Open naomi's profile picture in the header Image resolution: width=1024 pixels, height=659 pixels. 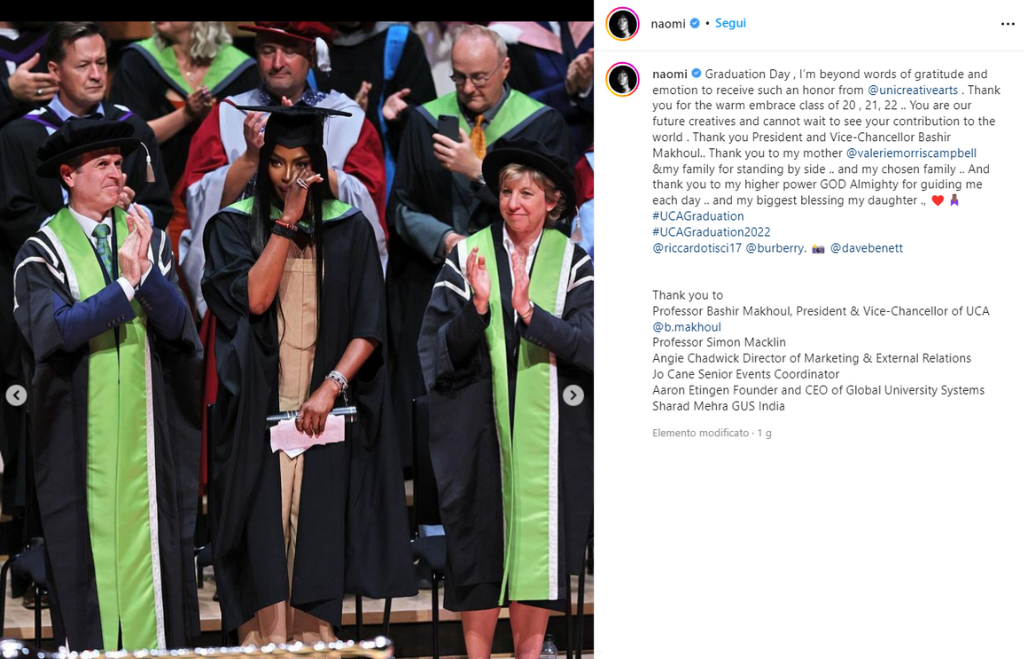622,24
